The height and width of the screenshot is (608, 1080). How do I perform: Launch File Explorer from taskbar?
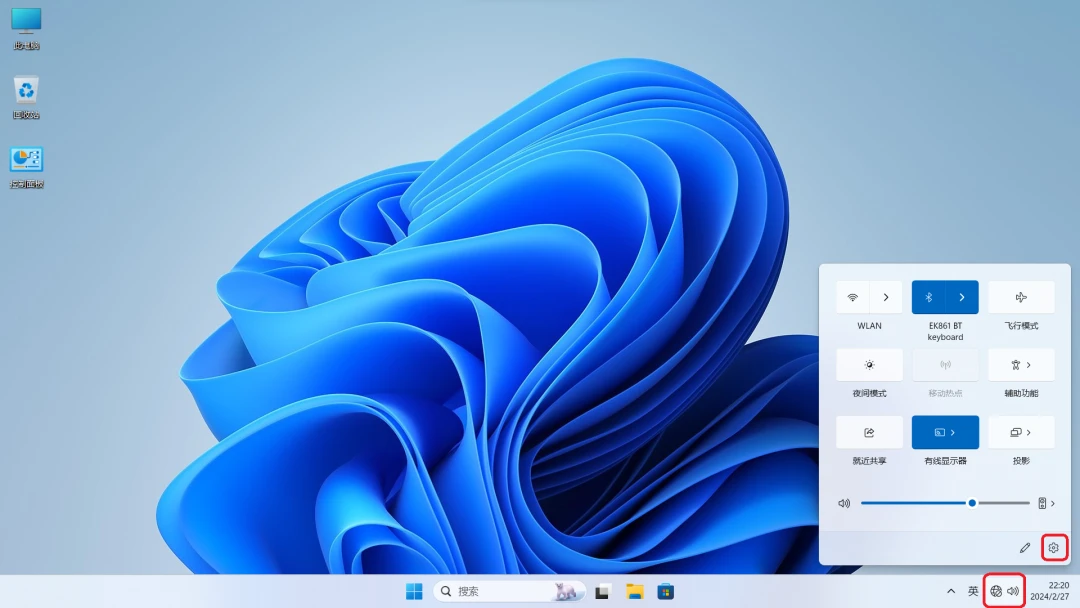pyautogui.click(x=634, y=591)
